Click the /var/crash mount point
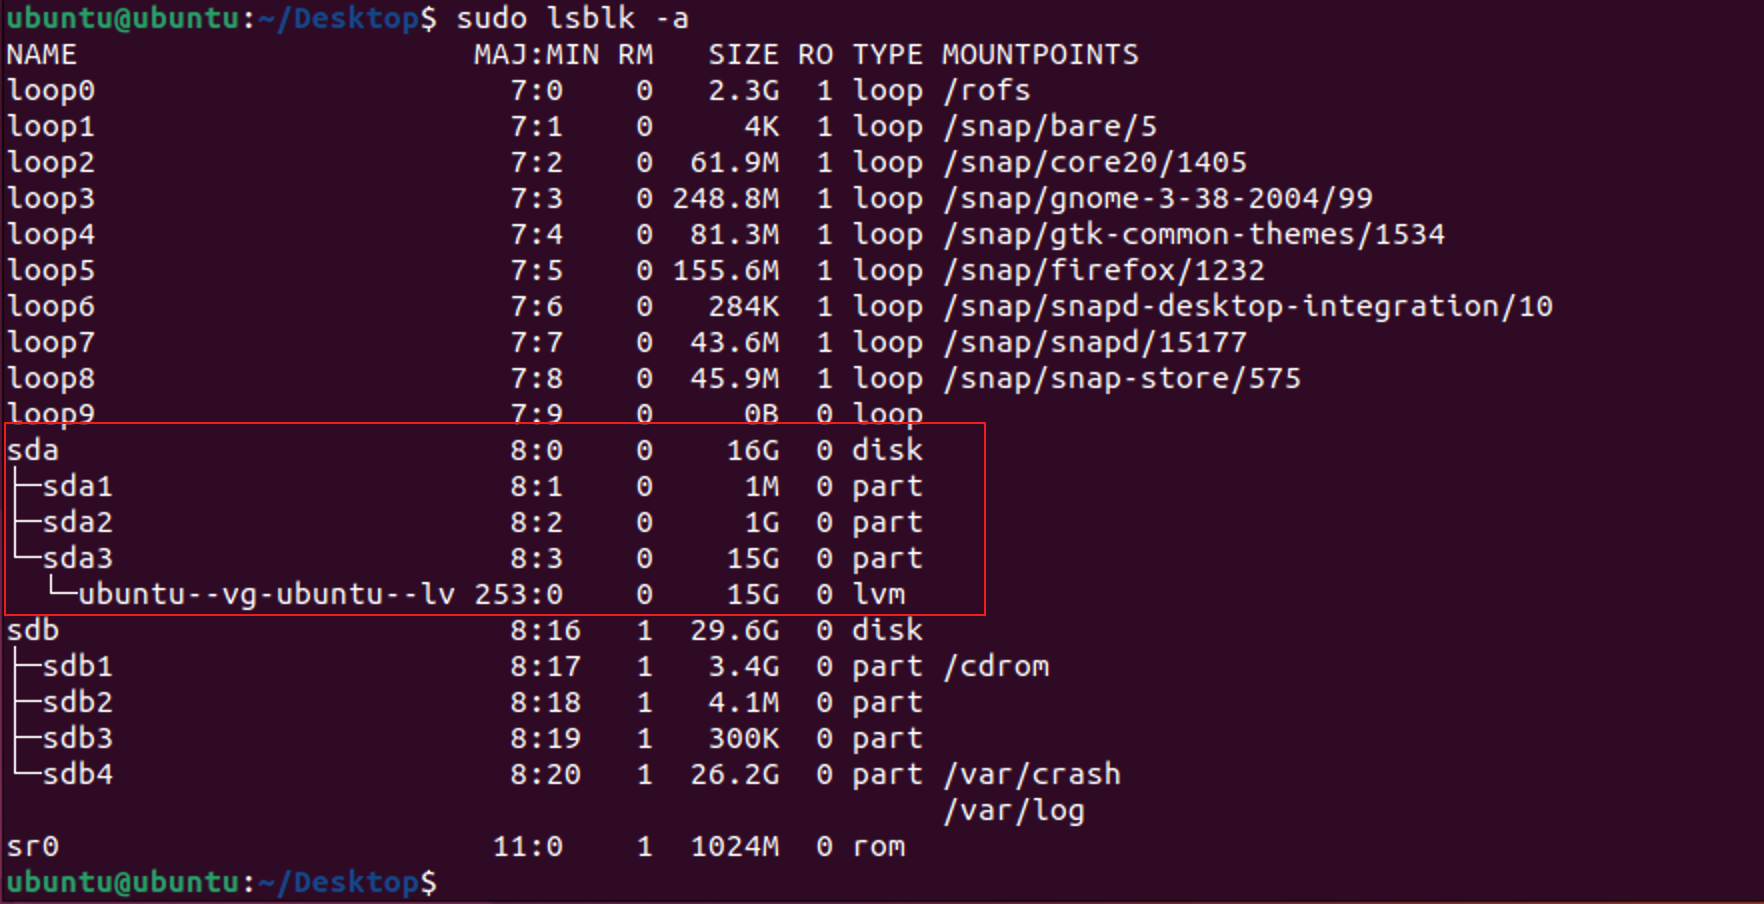The height and width of the screenshot is (904, 1764). 1032,774
